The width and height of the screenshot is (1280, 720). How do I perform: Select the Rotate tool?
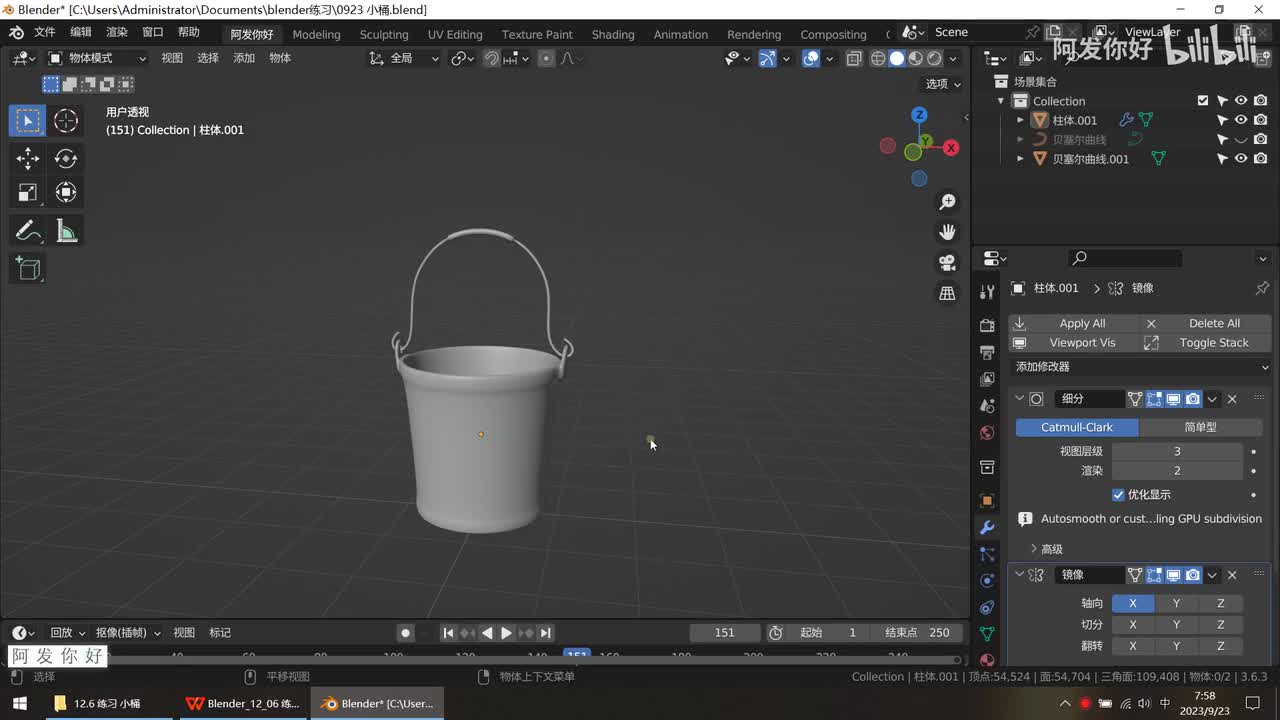(66, 158)
